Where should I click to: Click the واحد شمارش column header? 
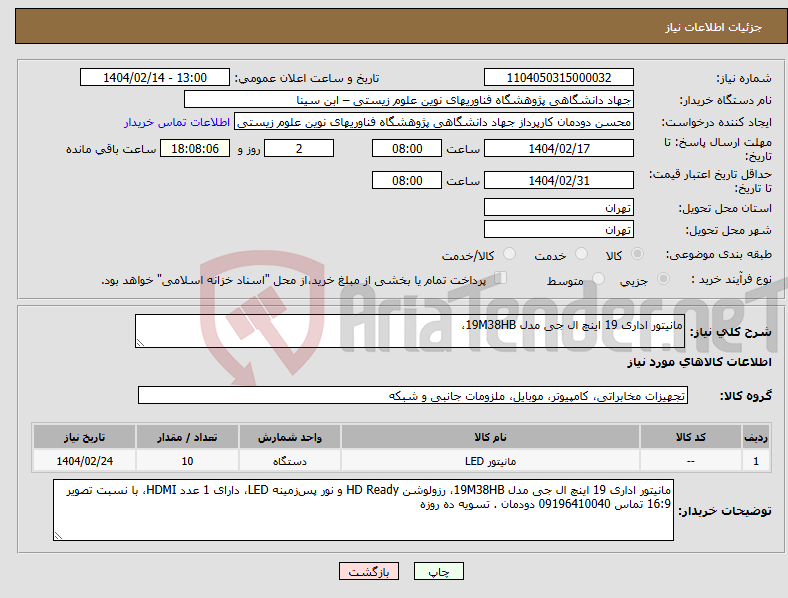[289, 437]
